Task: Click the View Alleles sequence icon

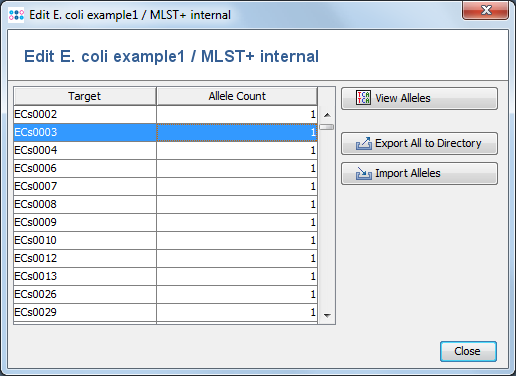Action: 363,98
